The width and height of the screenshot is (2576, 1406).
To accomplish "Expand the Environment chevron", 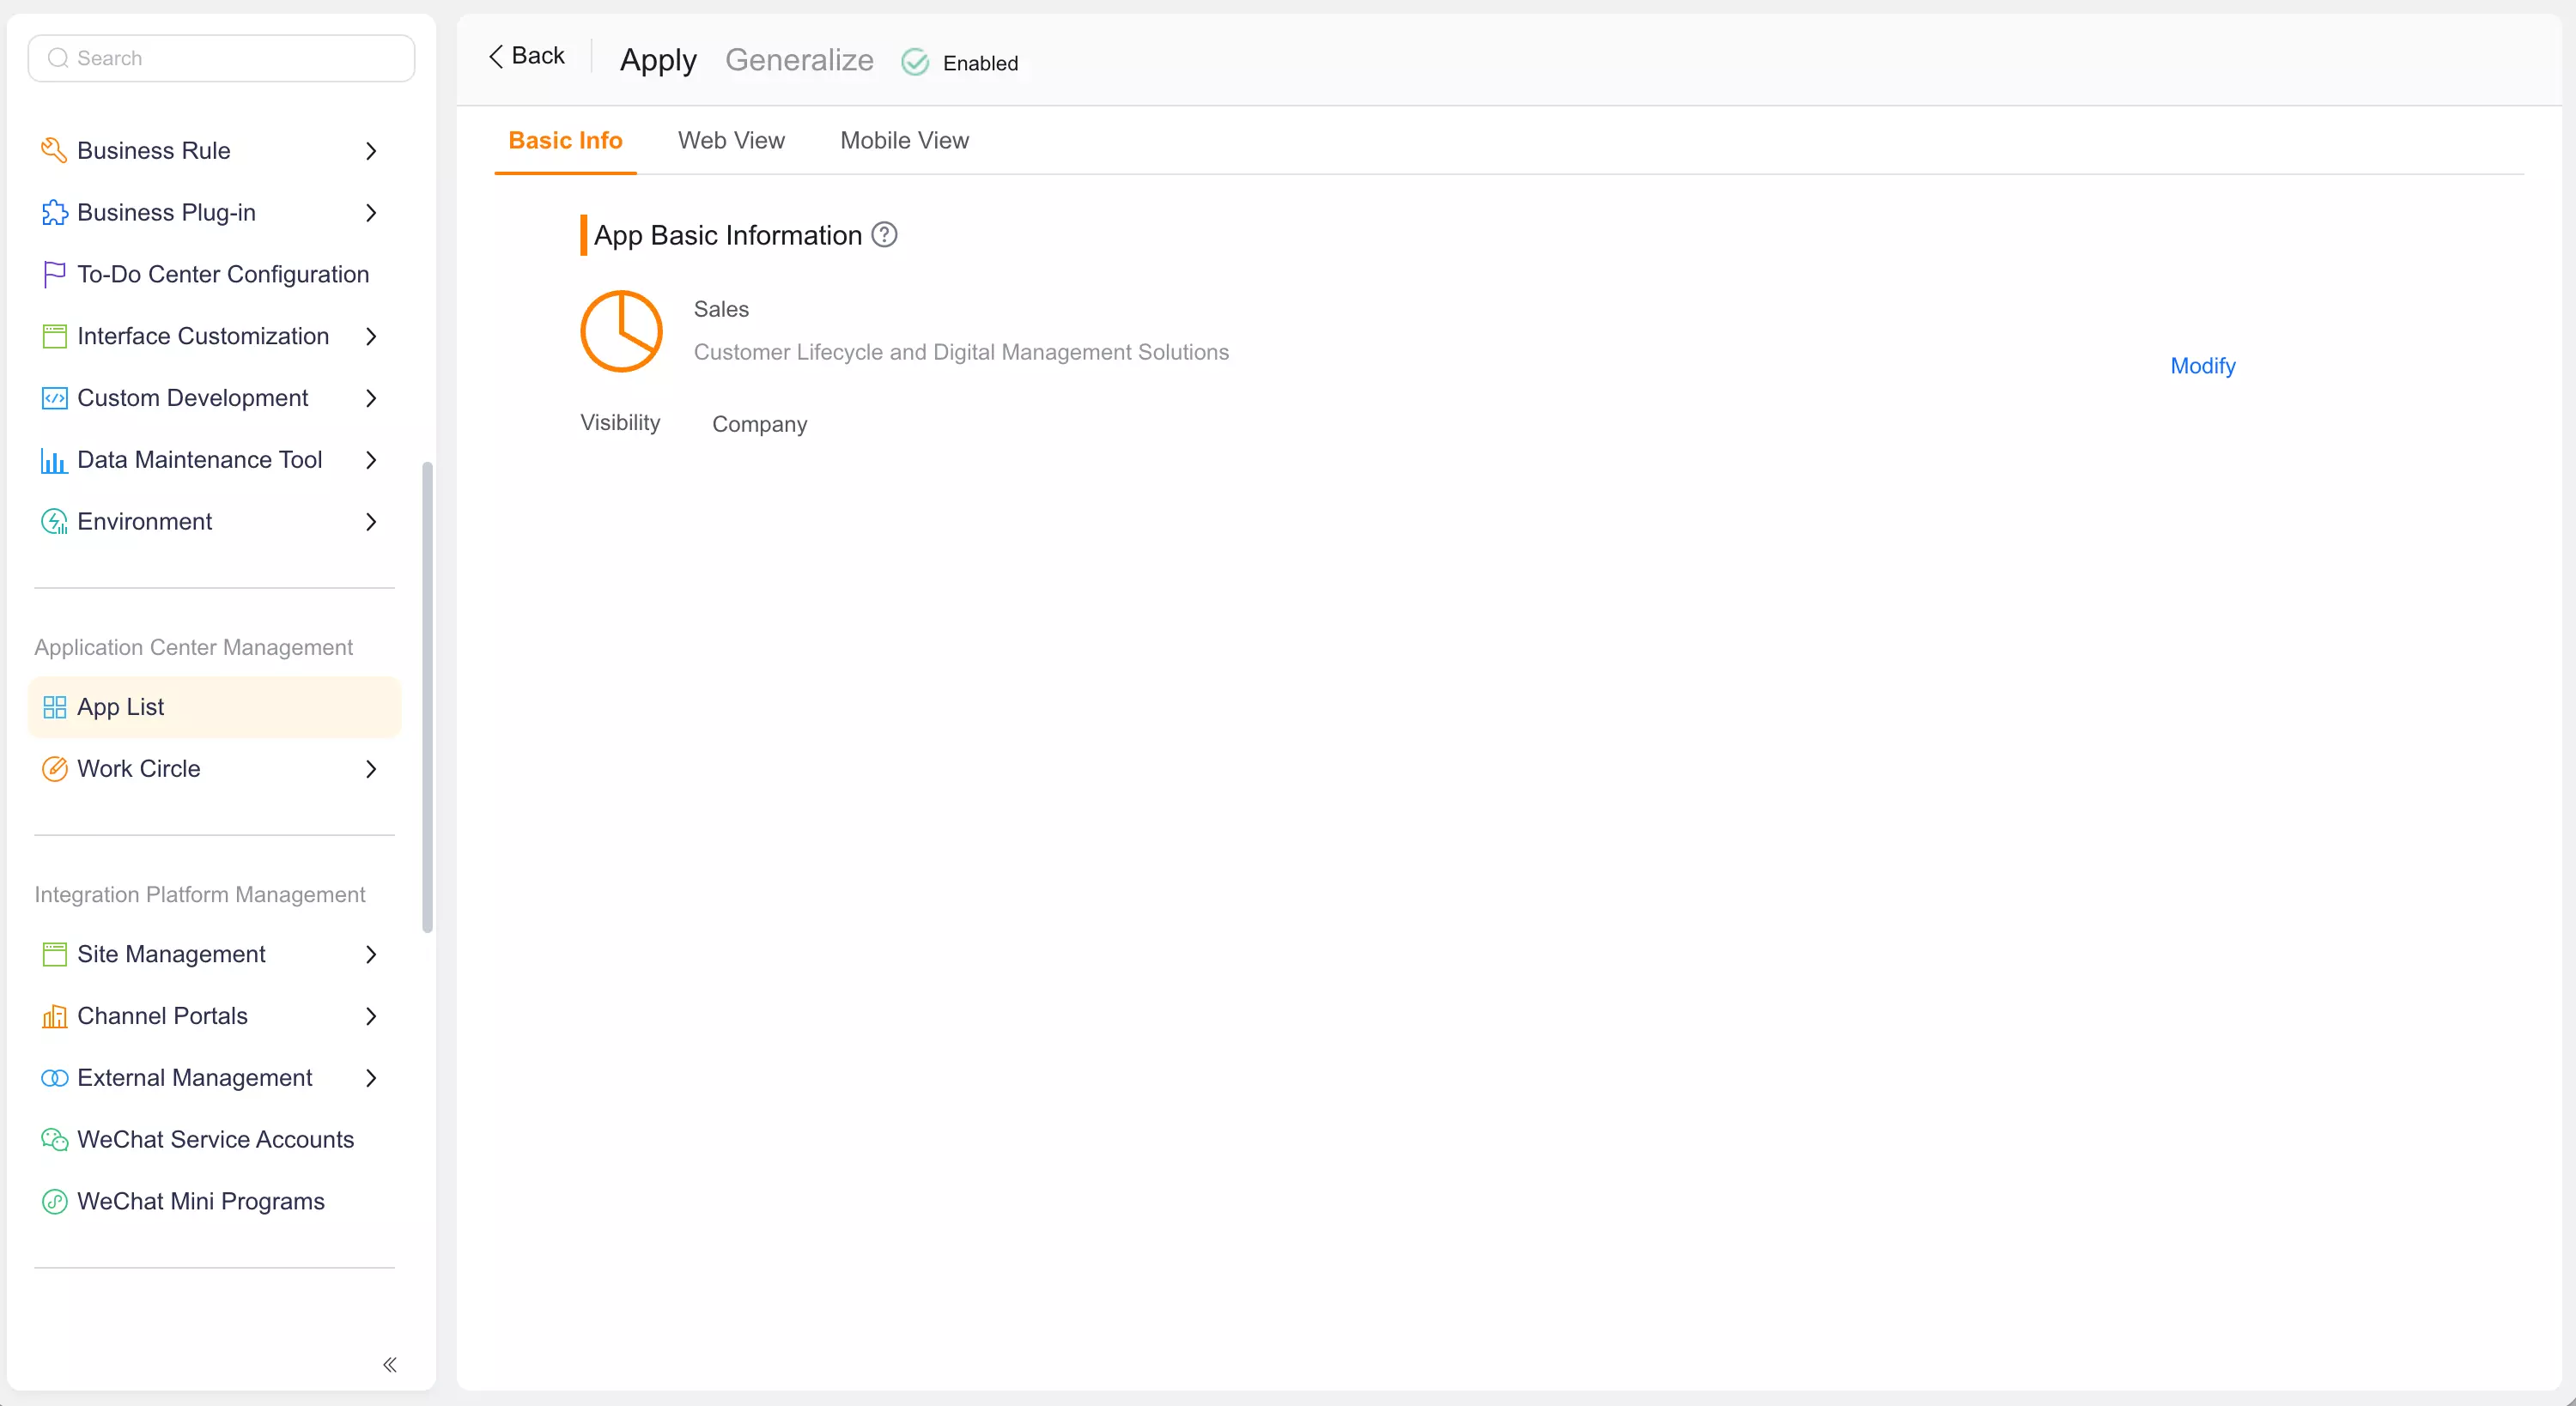I will tap(371, 522).
